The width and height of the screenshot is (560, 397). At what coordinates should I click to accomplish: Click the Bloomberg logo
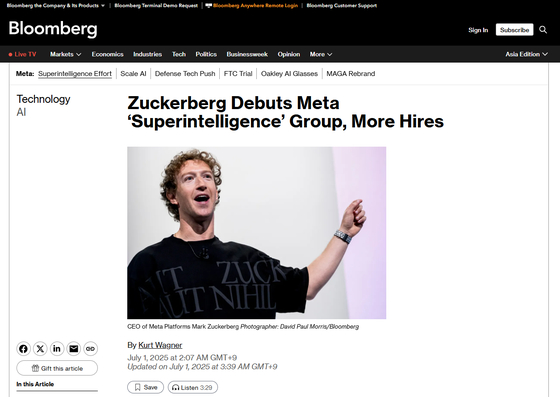coord(53,29)
